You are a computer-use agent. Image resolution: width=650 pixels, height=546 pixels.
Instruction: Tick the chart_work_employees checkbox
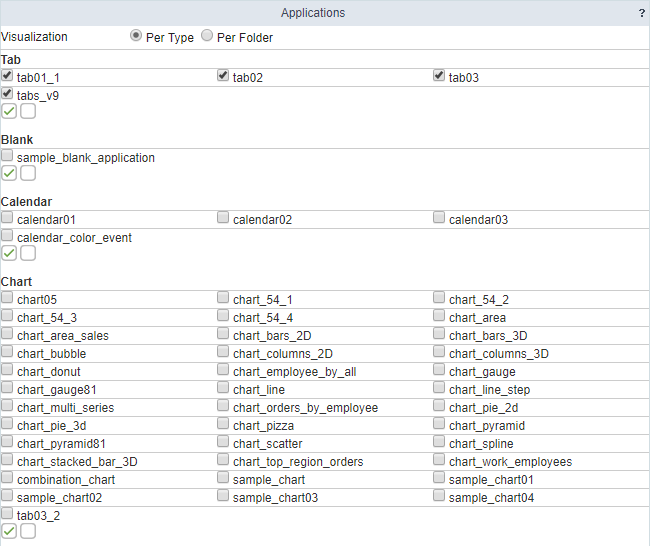[439, 461]
